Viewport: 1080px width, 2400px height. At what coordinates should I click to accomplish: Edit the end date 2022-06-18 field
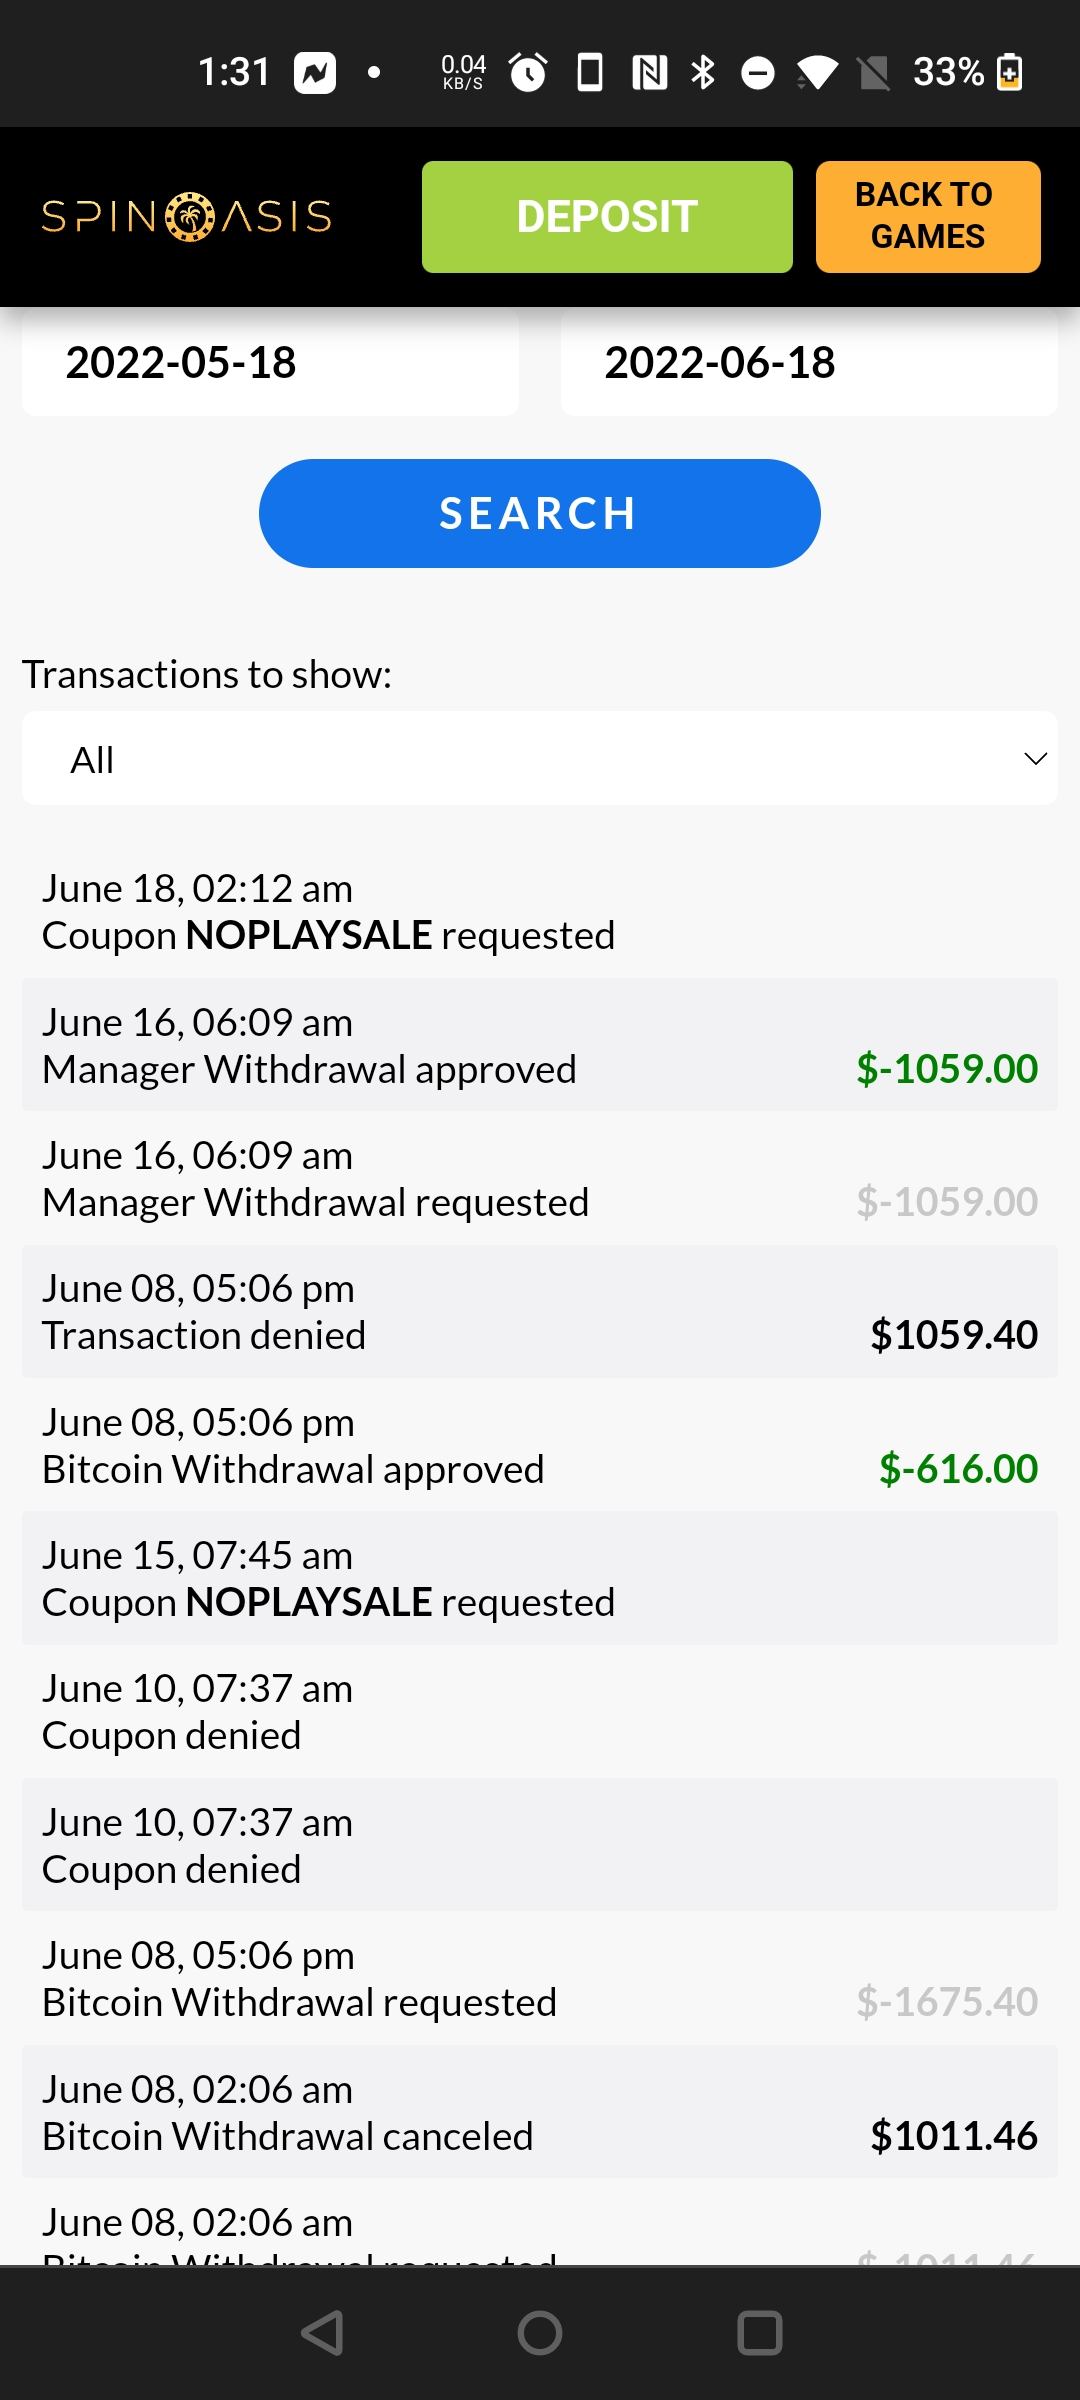(x=809, y=363)
